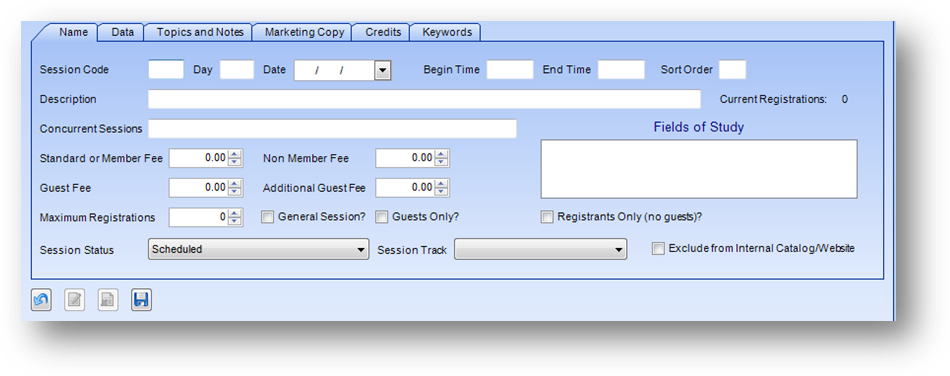Focus the Day input field
950x376 pixels.
(x=237, y=70)
